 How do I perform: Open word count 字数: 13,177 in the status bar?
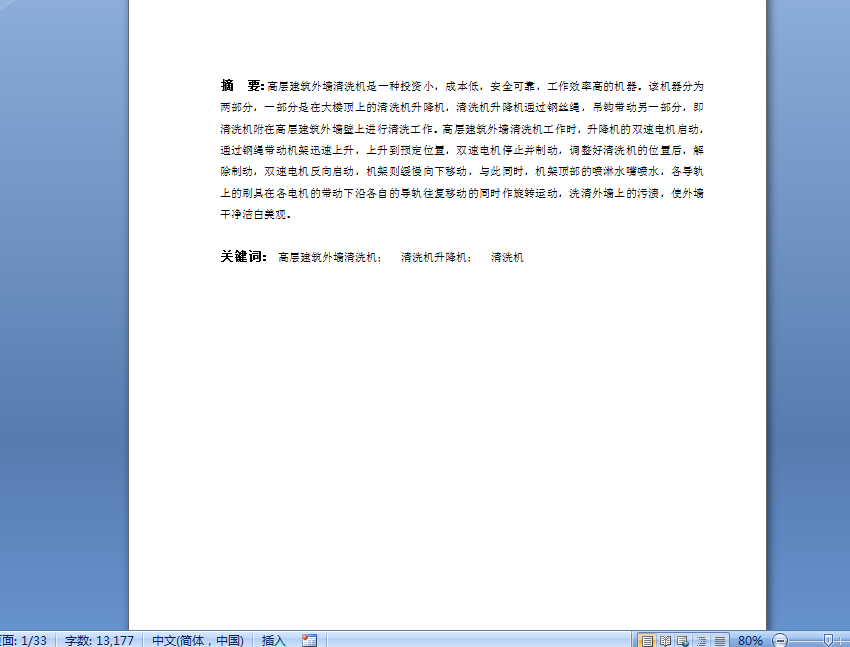tap(99, 640)
